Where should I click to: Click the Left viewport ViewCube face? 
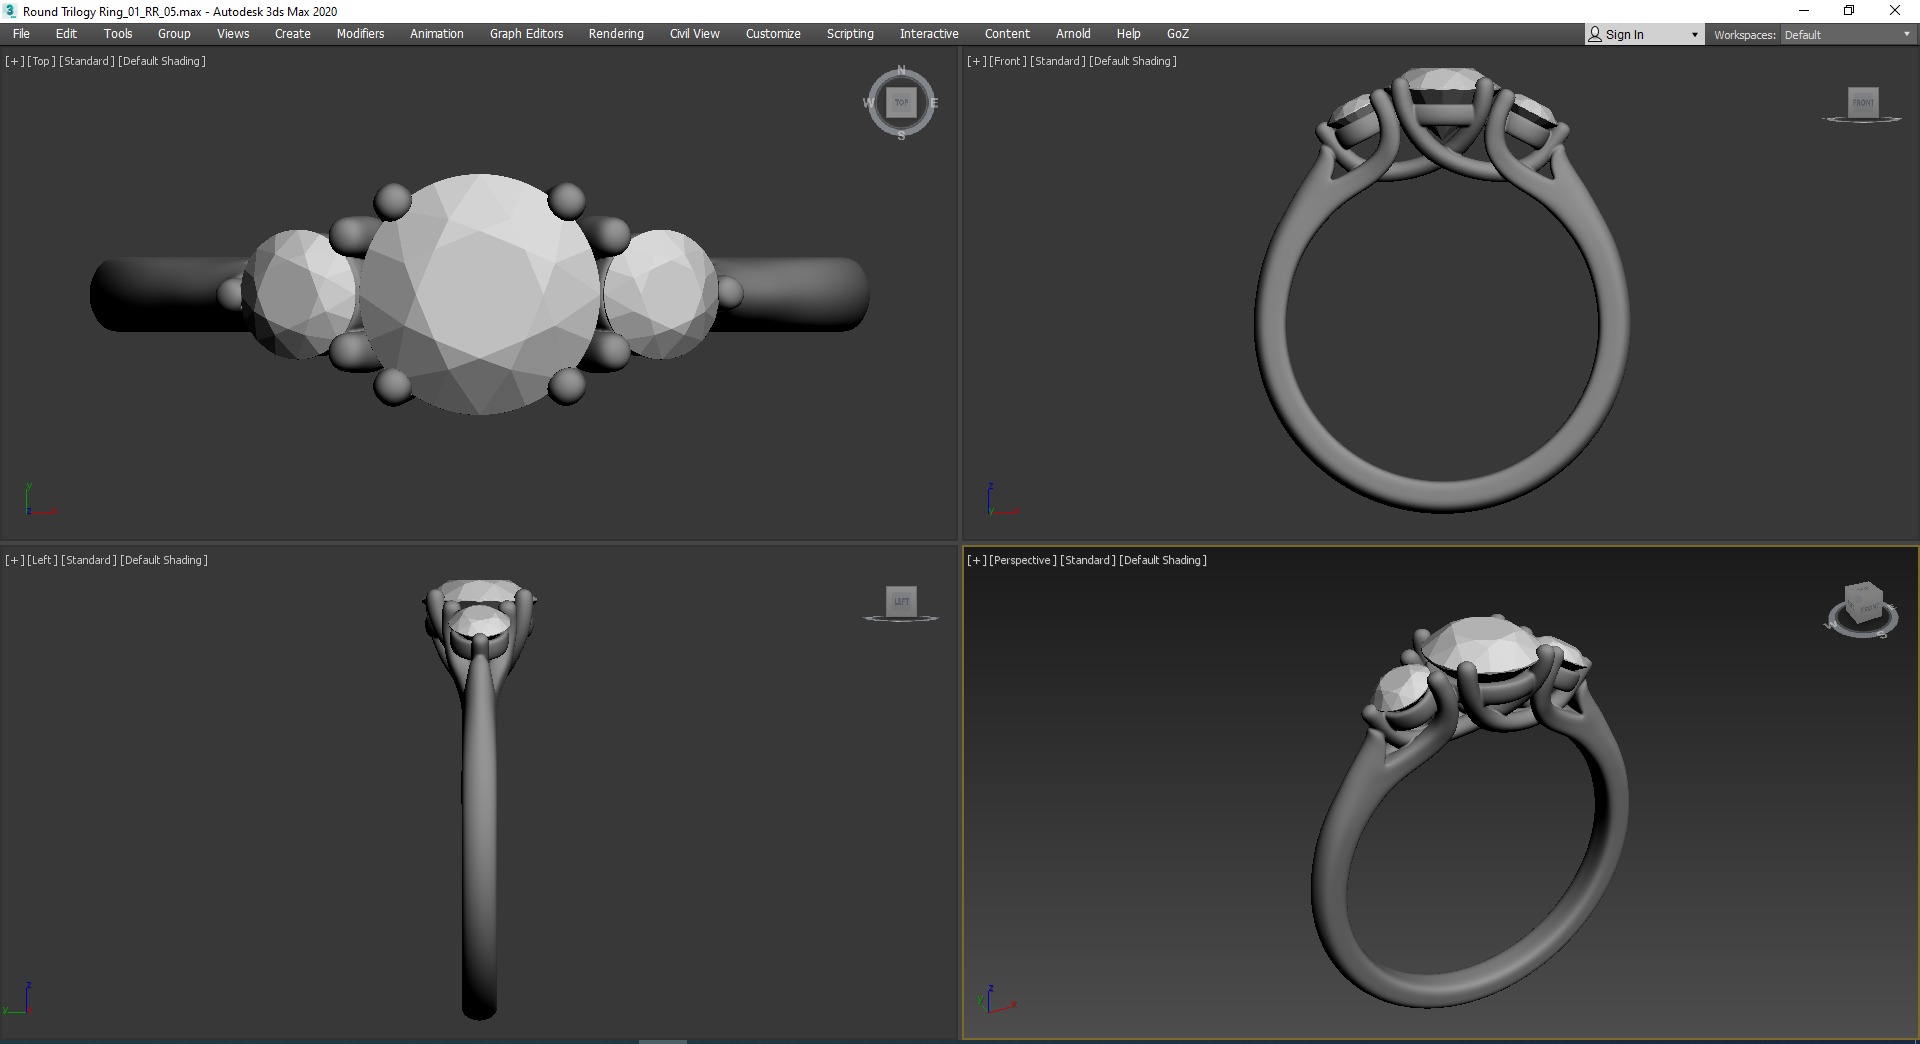click(x=901, y=601)
